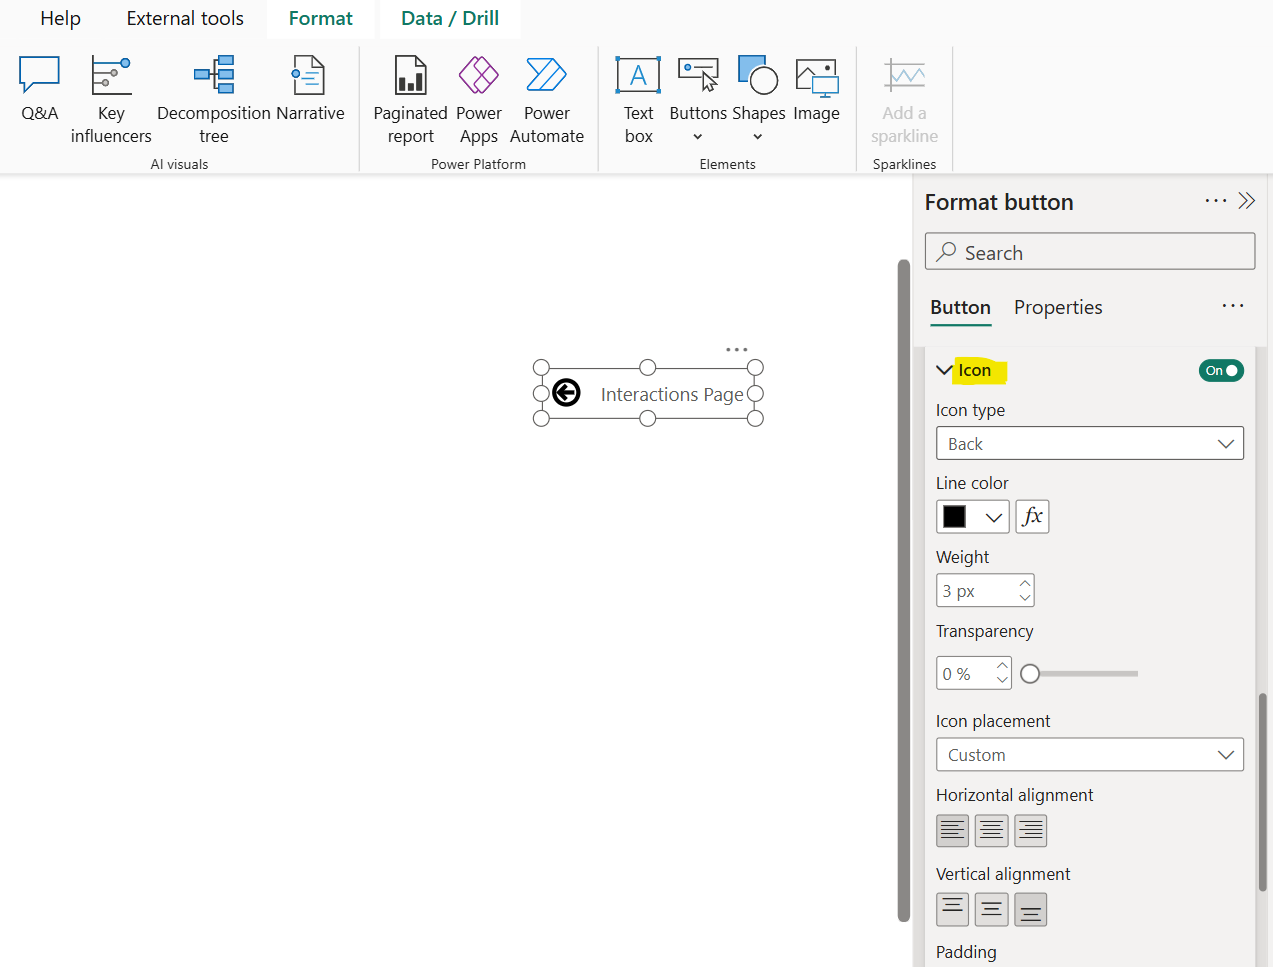Select bottom vertical alignment

[x=1030, y=909]
